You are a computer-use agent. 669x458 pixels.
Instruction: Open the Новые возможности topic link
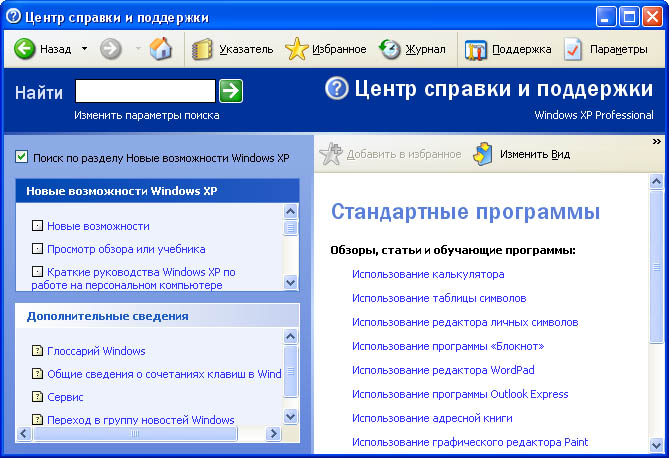pyautogui.click(x=98, y=226)
